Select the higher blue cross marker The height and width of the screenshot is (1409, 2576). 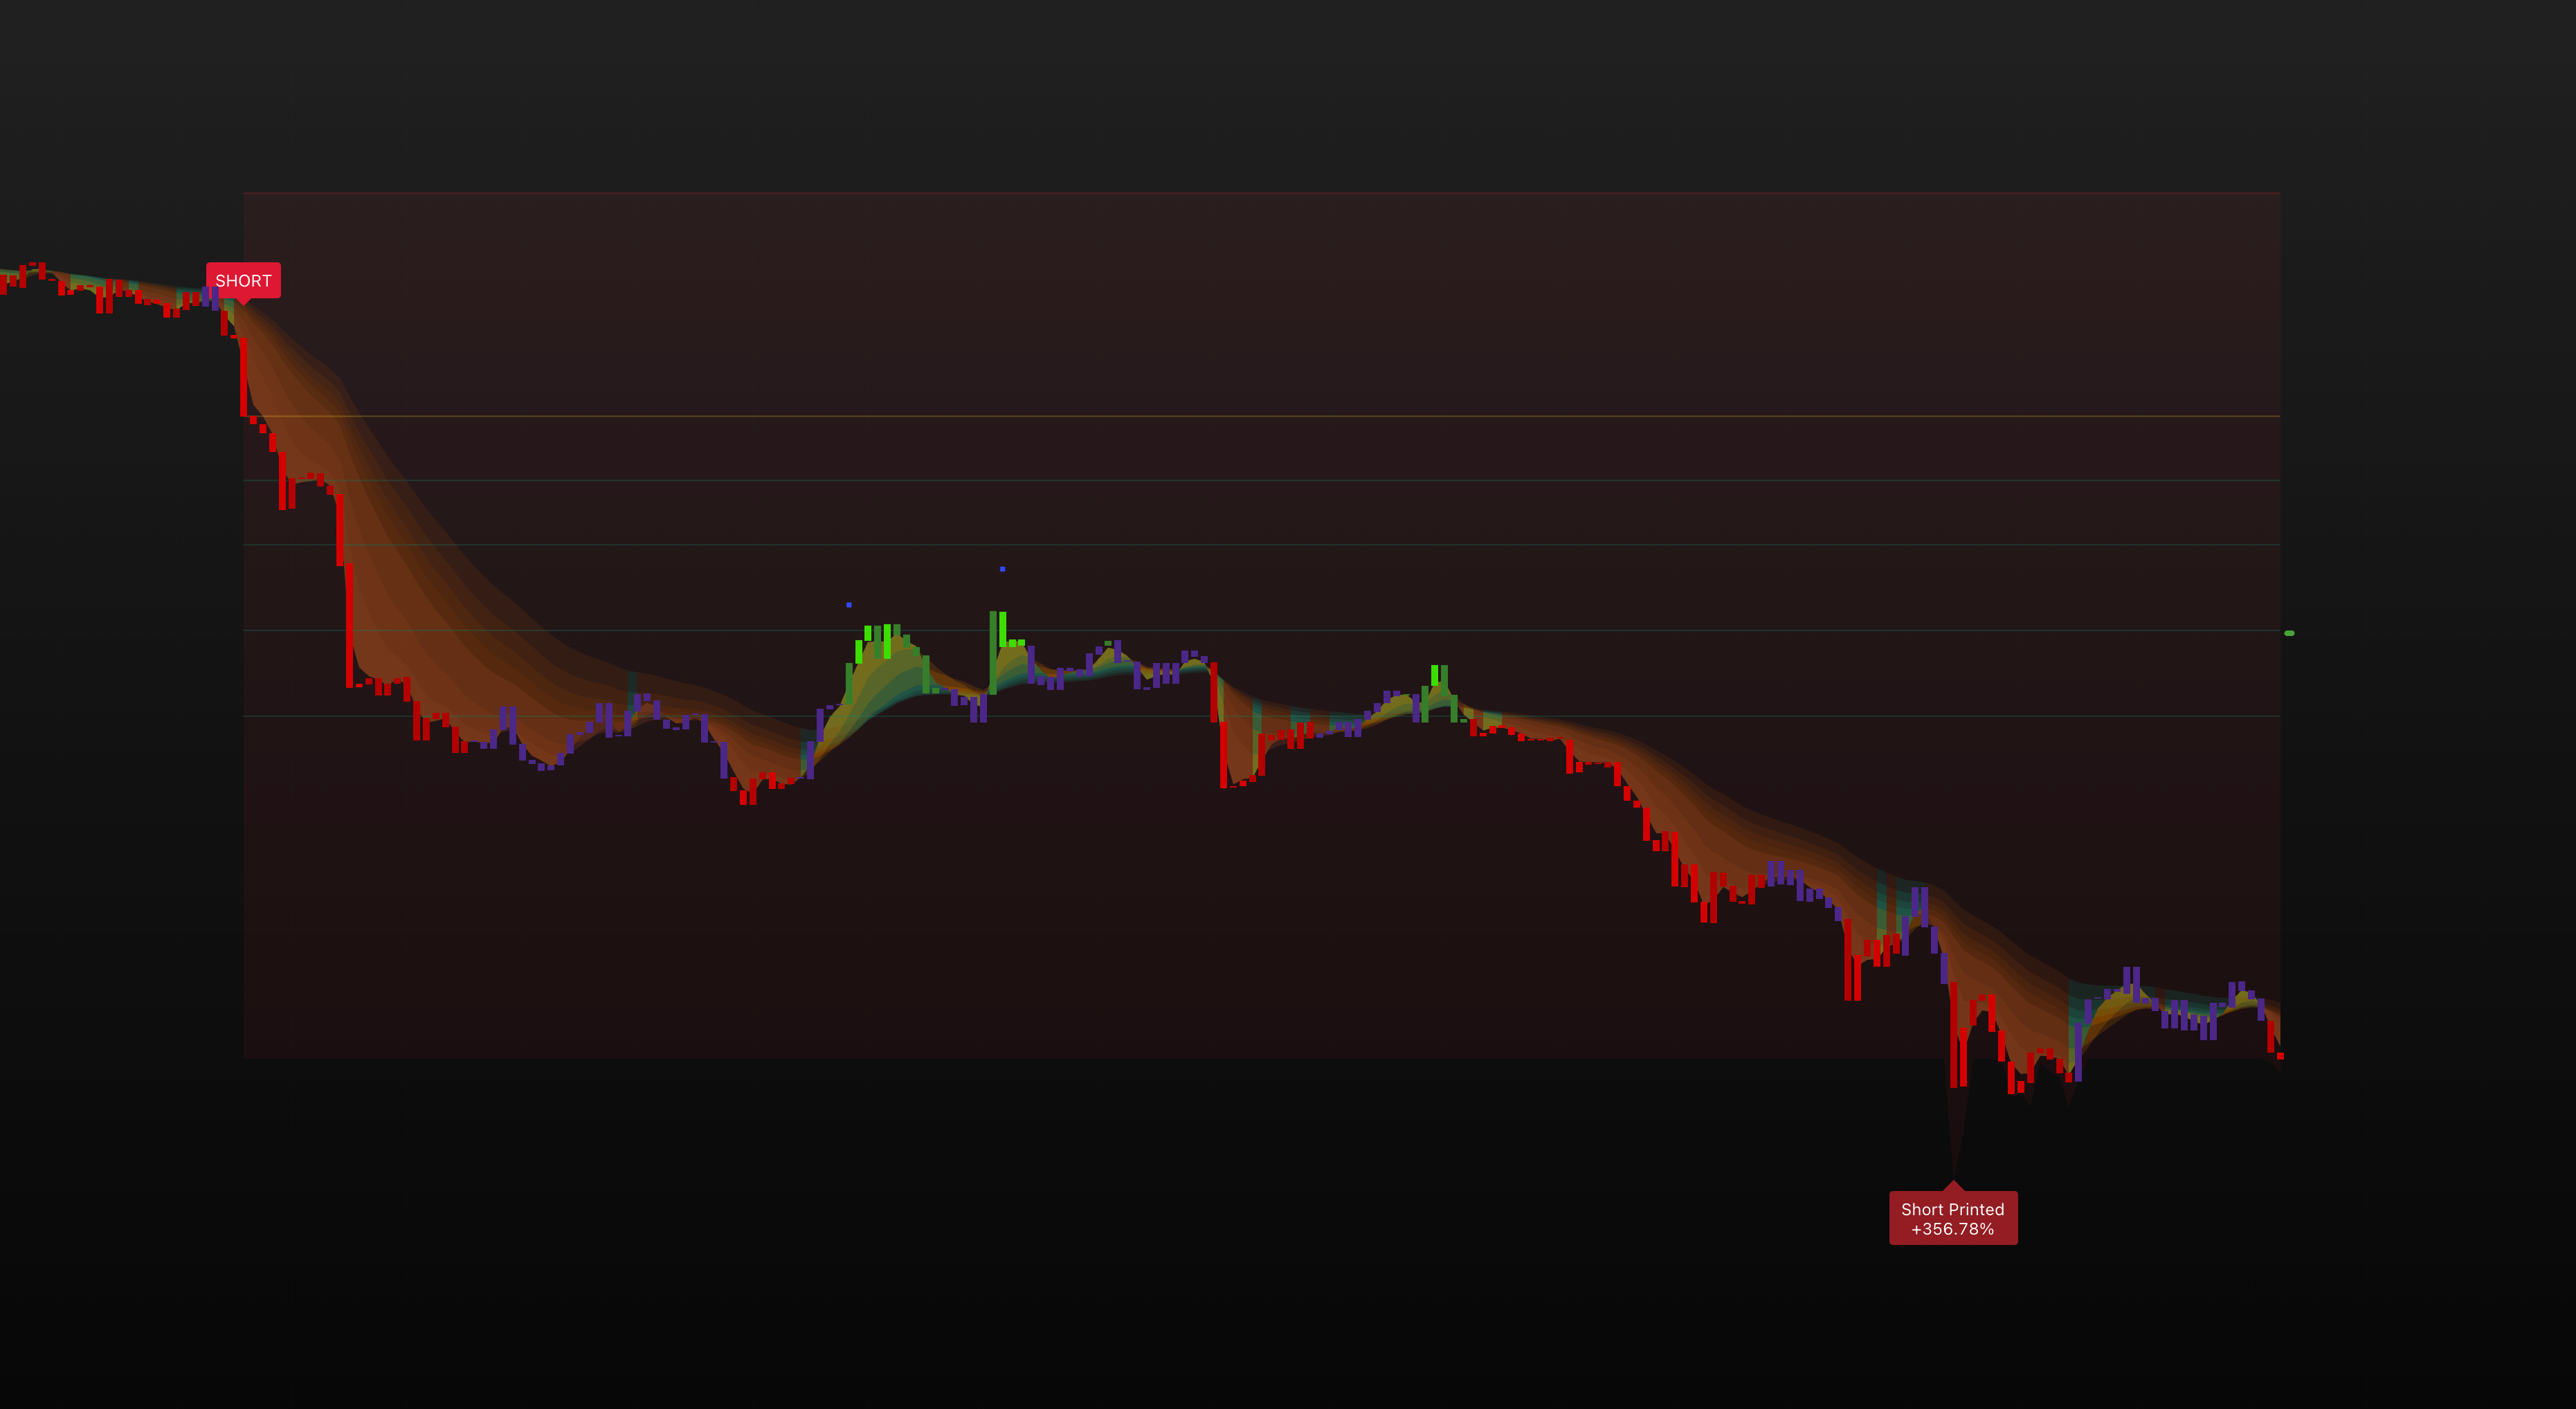pos(1002,569)
